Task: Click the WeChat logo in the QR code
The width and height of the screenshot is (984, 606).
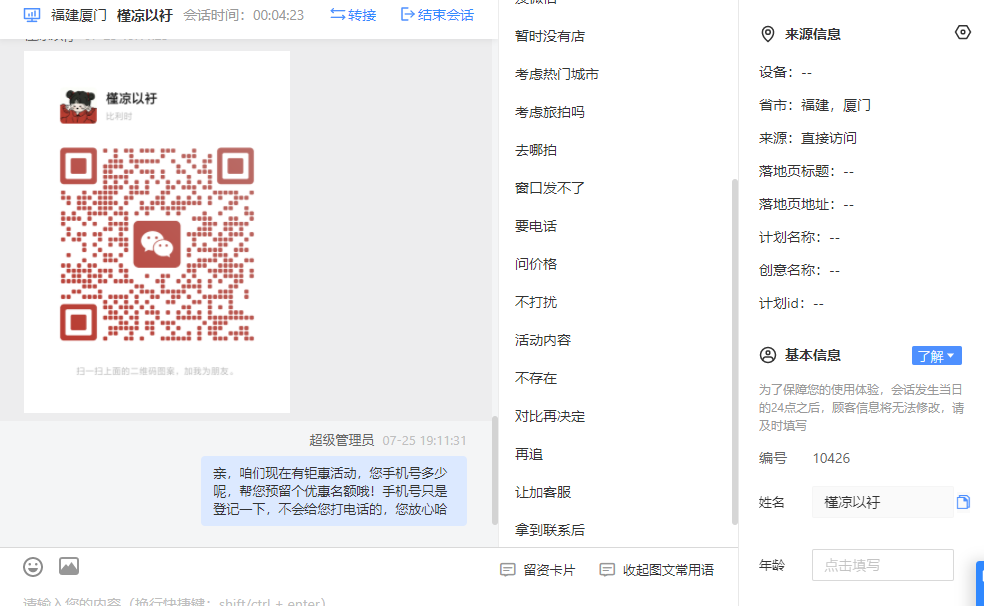Action: [x=157, y=244]
